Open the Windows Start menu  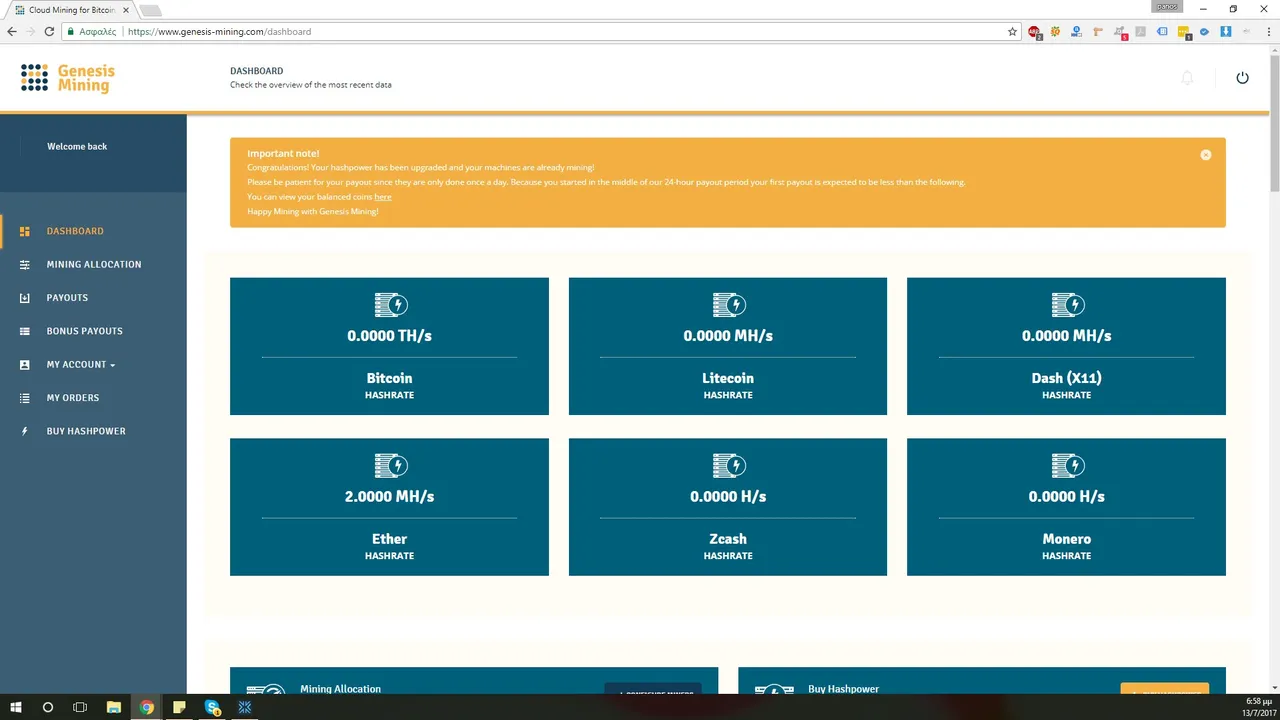tap(15, 707)
